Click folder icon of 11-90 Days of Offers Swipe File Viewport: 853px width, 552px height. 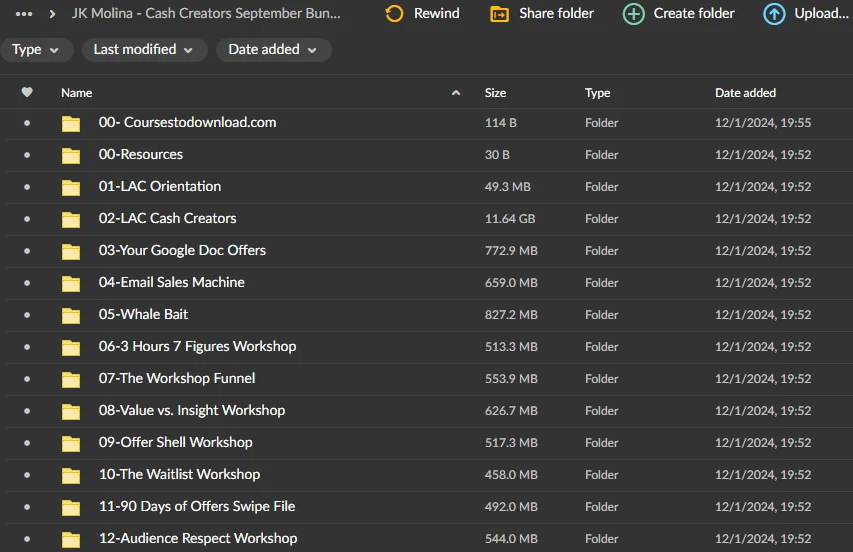click(71, 507)
